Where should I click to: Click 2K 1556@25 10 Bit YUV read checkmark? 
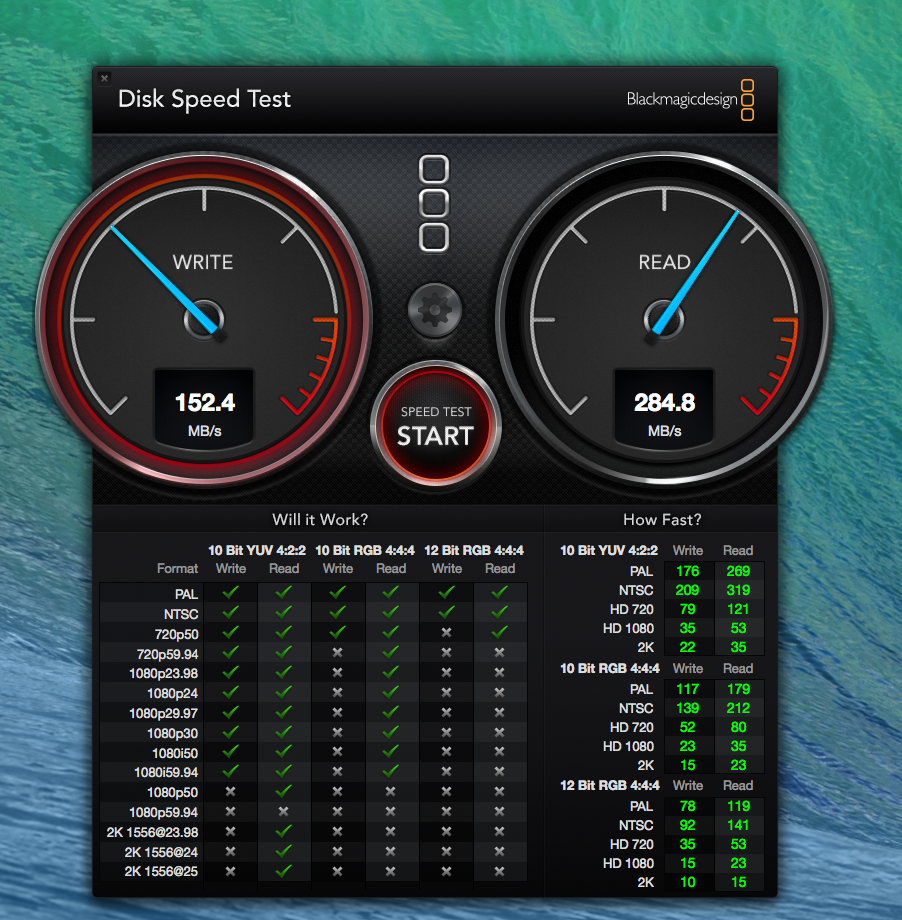point(283,871)
